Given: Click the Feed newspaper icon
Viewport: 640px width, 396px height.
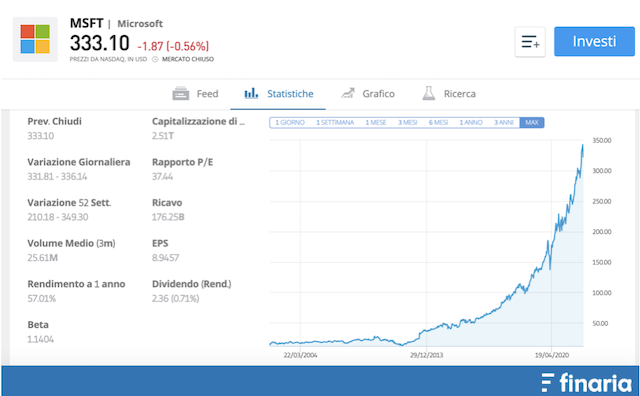Looking at the screenshot, I should point(180,93).
